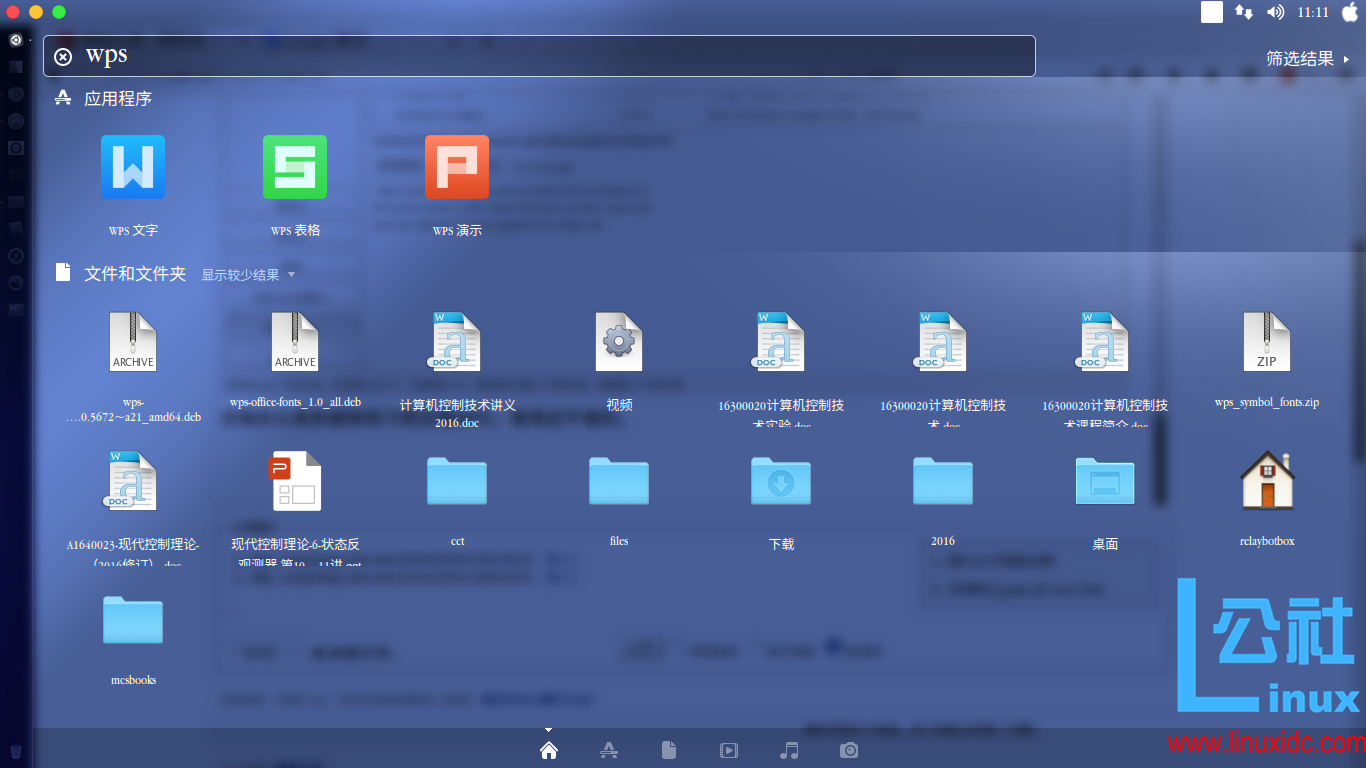Click the dash home button atop launcher

pos(16,40)
